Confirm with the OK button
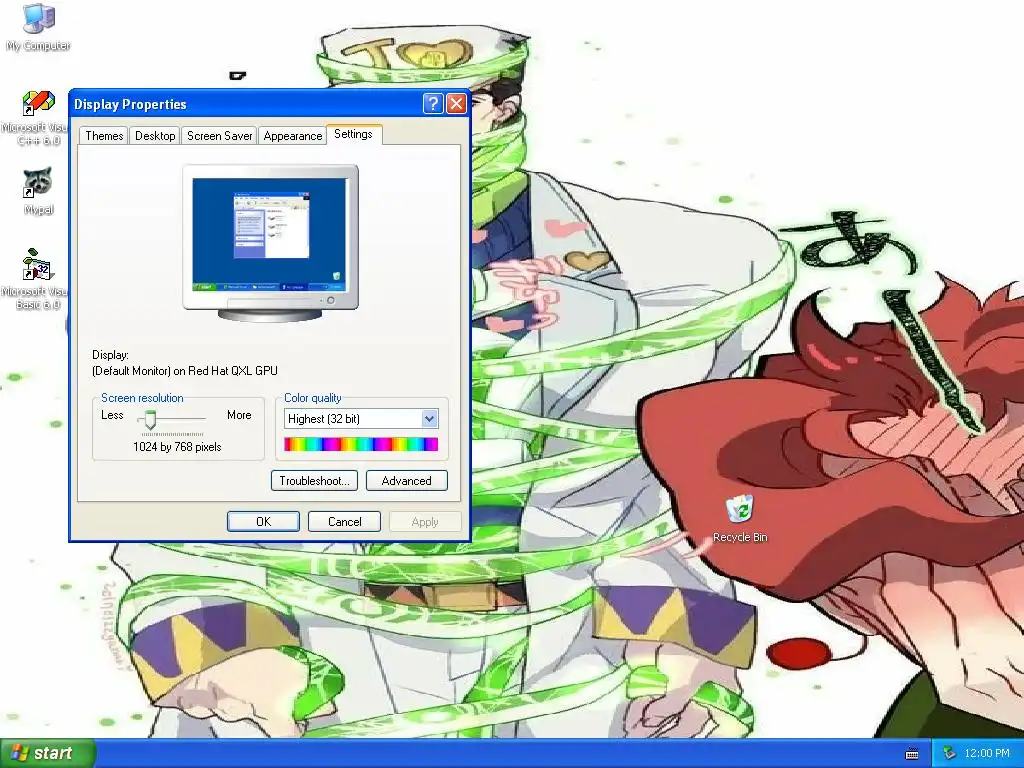Screen dimensions: 1024x768 pos(263,522)
